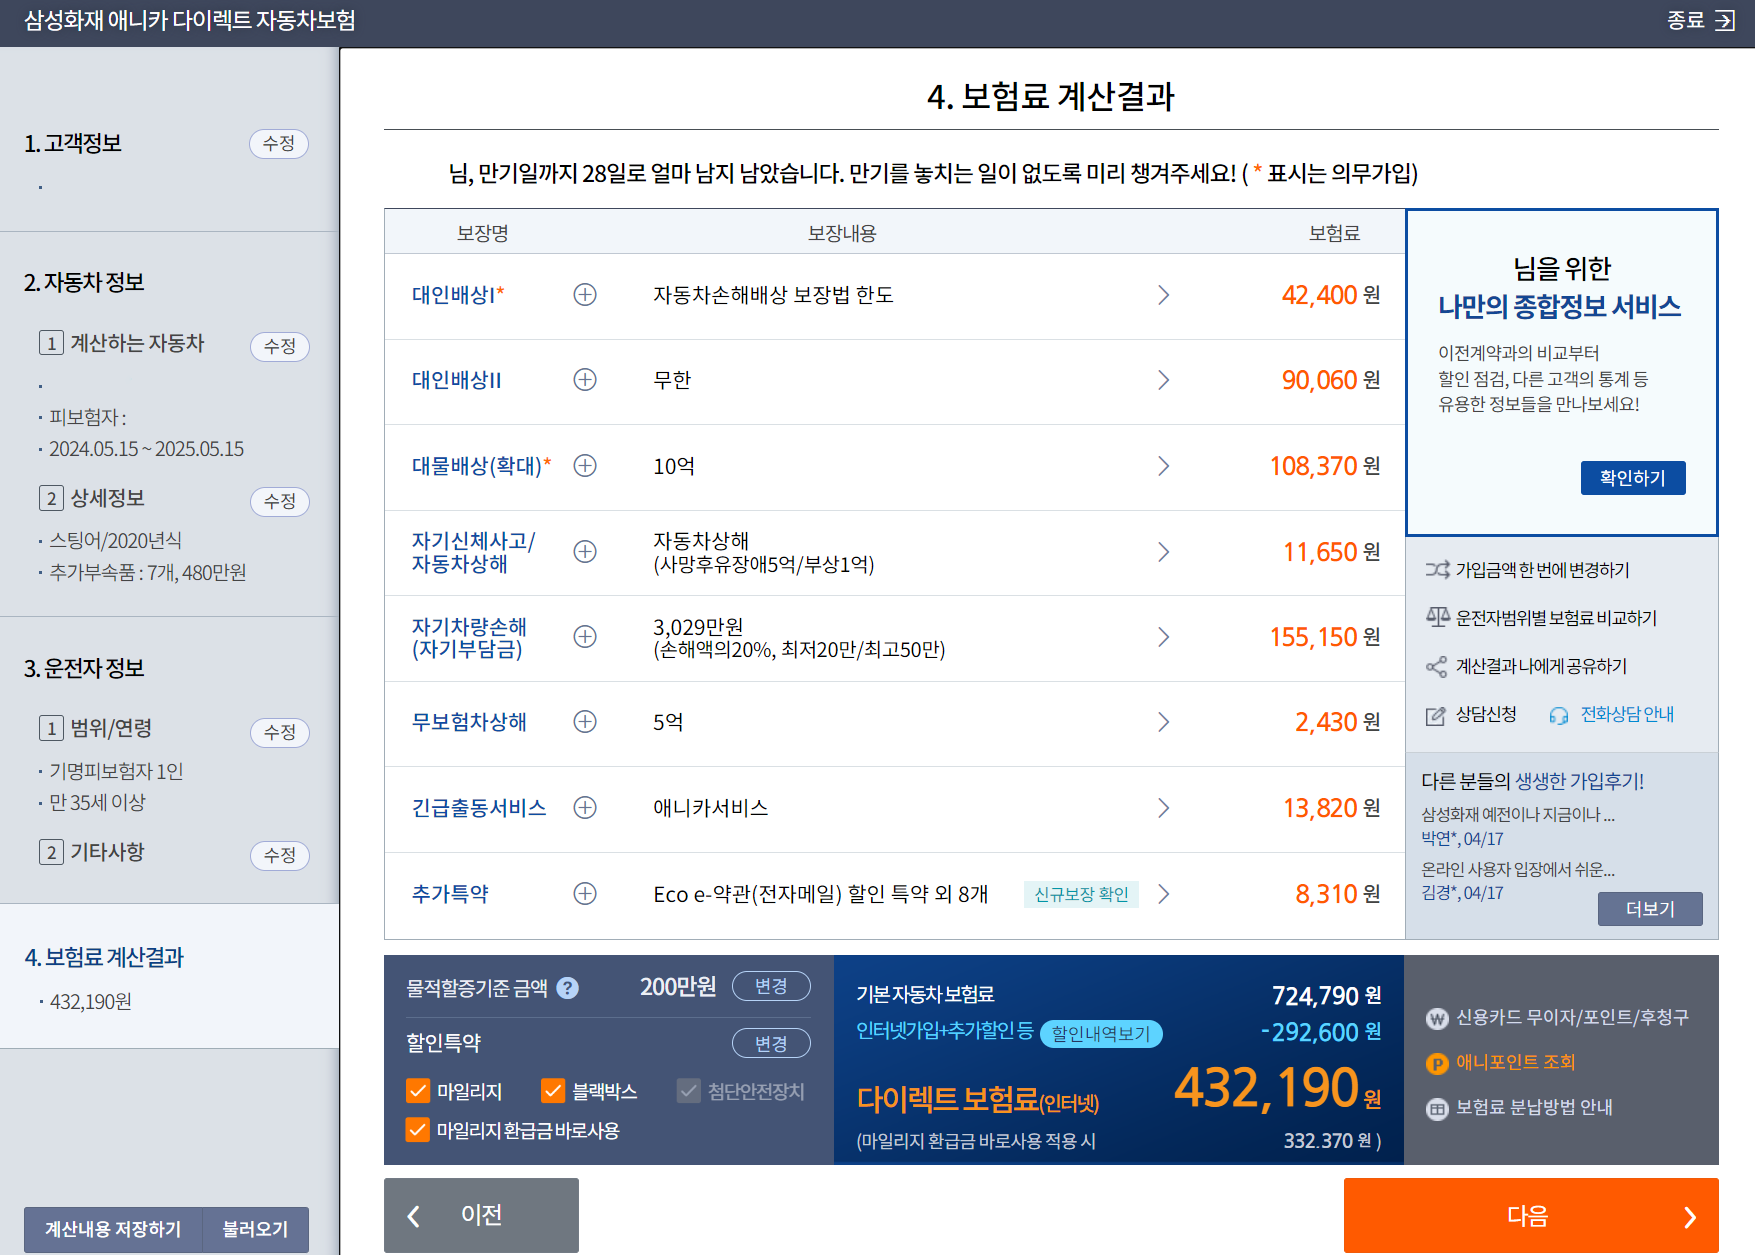Click 확인하기 in 종합정보 서비스 box

pyautogui.click(x=1633, y=478)
